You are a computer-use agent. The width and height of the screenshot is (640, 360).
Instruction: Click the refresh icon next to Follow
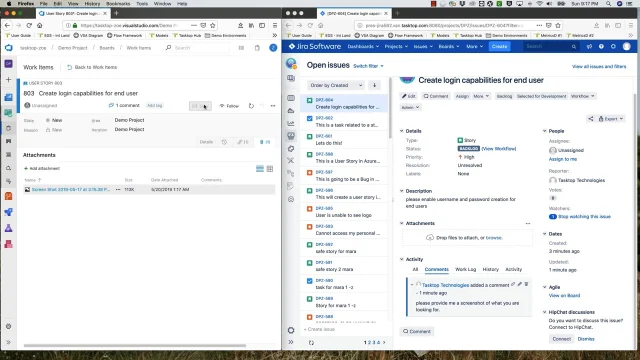pos(251,106)
